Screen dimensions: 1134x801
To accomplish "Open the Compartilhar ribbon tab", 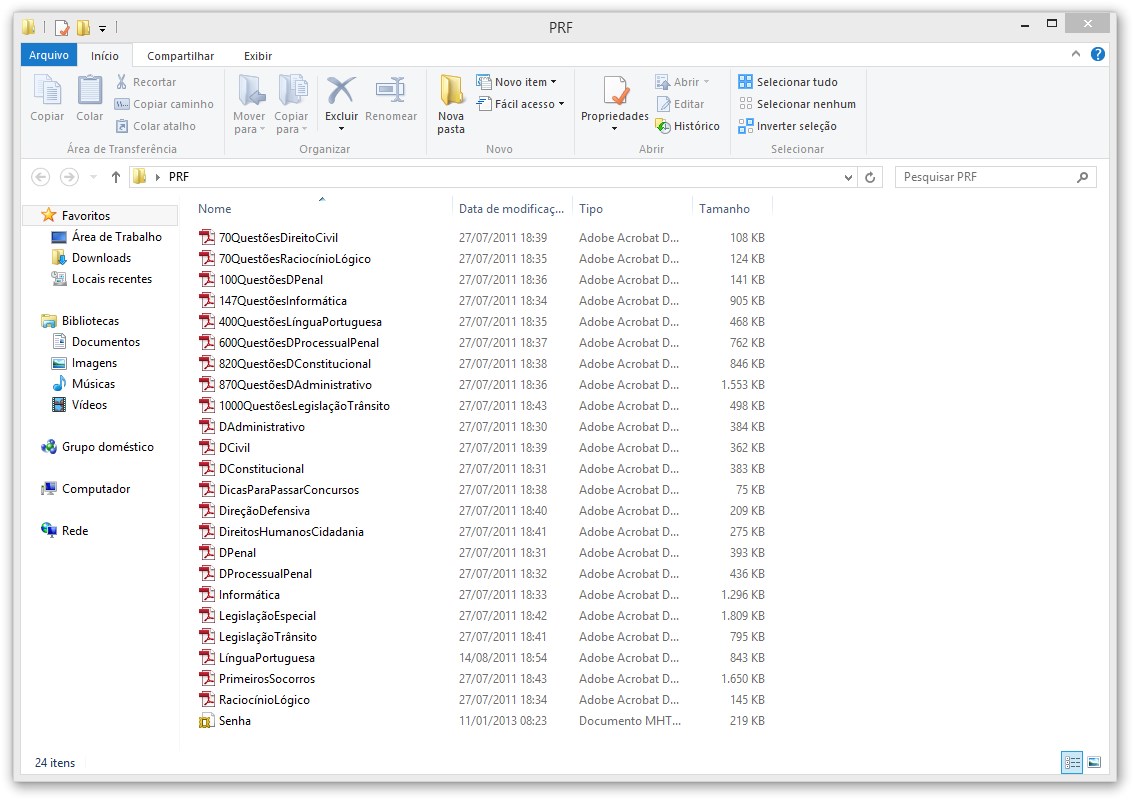I will point(181,56).
